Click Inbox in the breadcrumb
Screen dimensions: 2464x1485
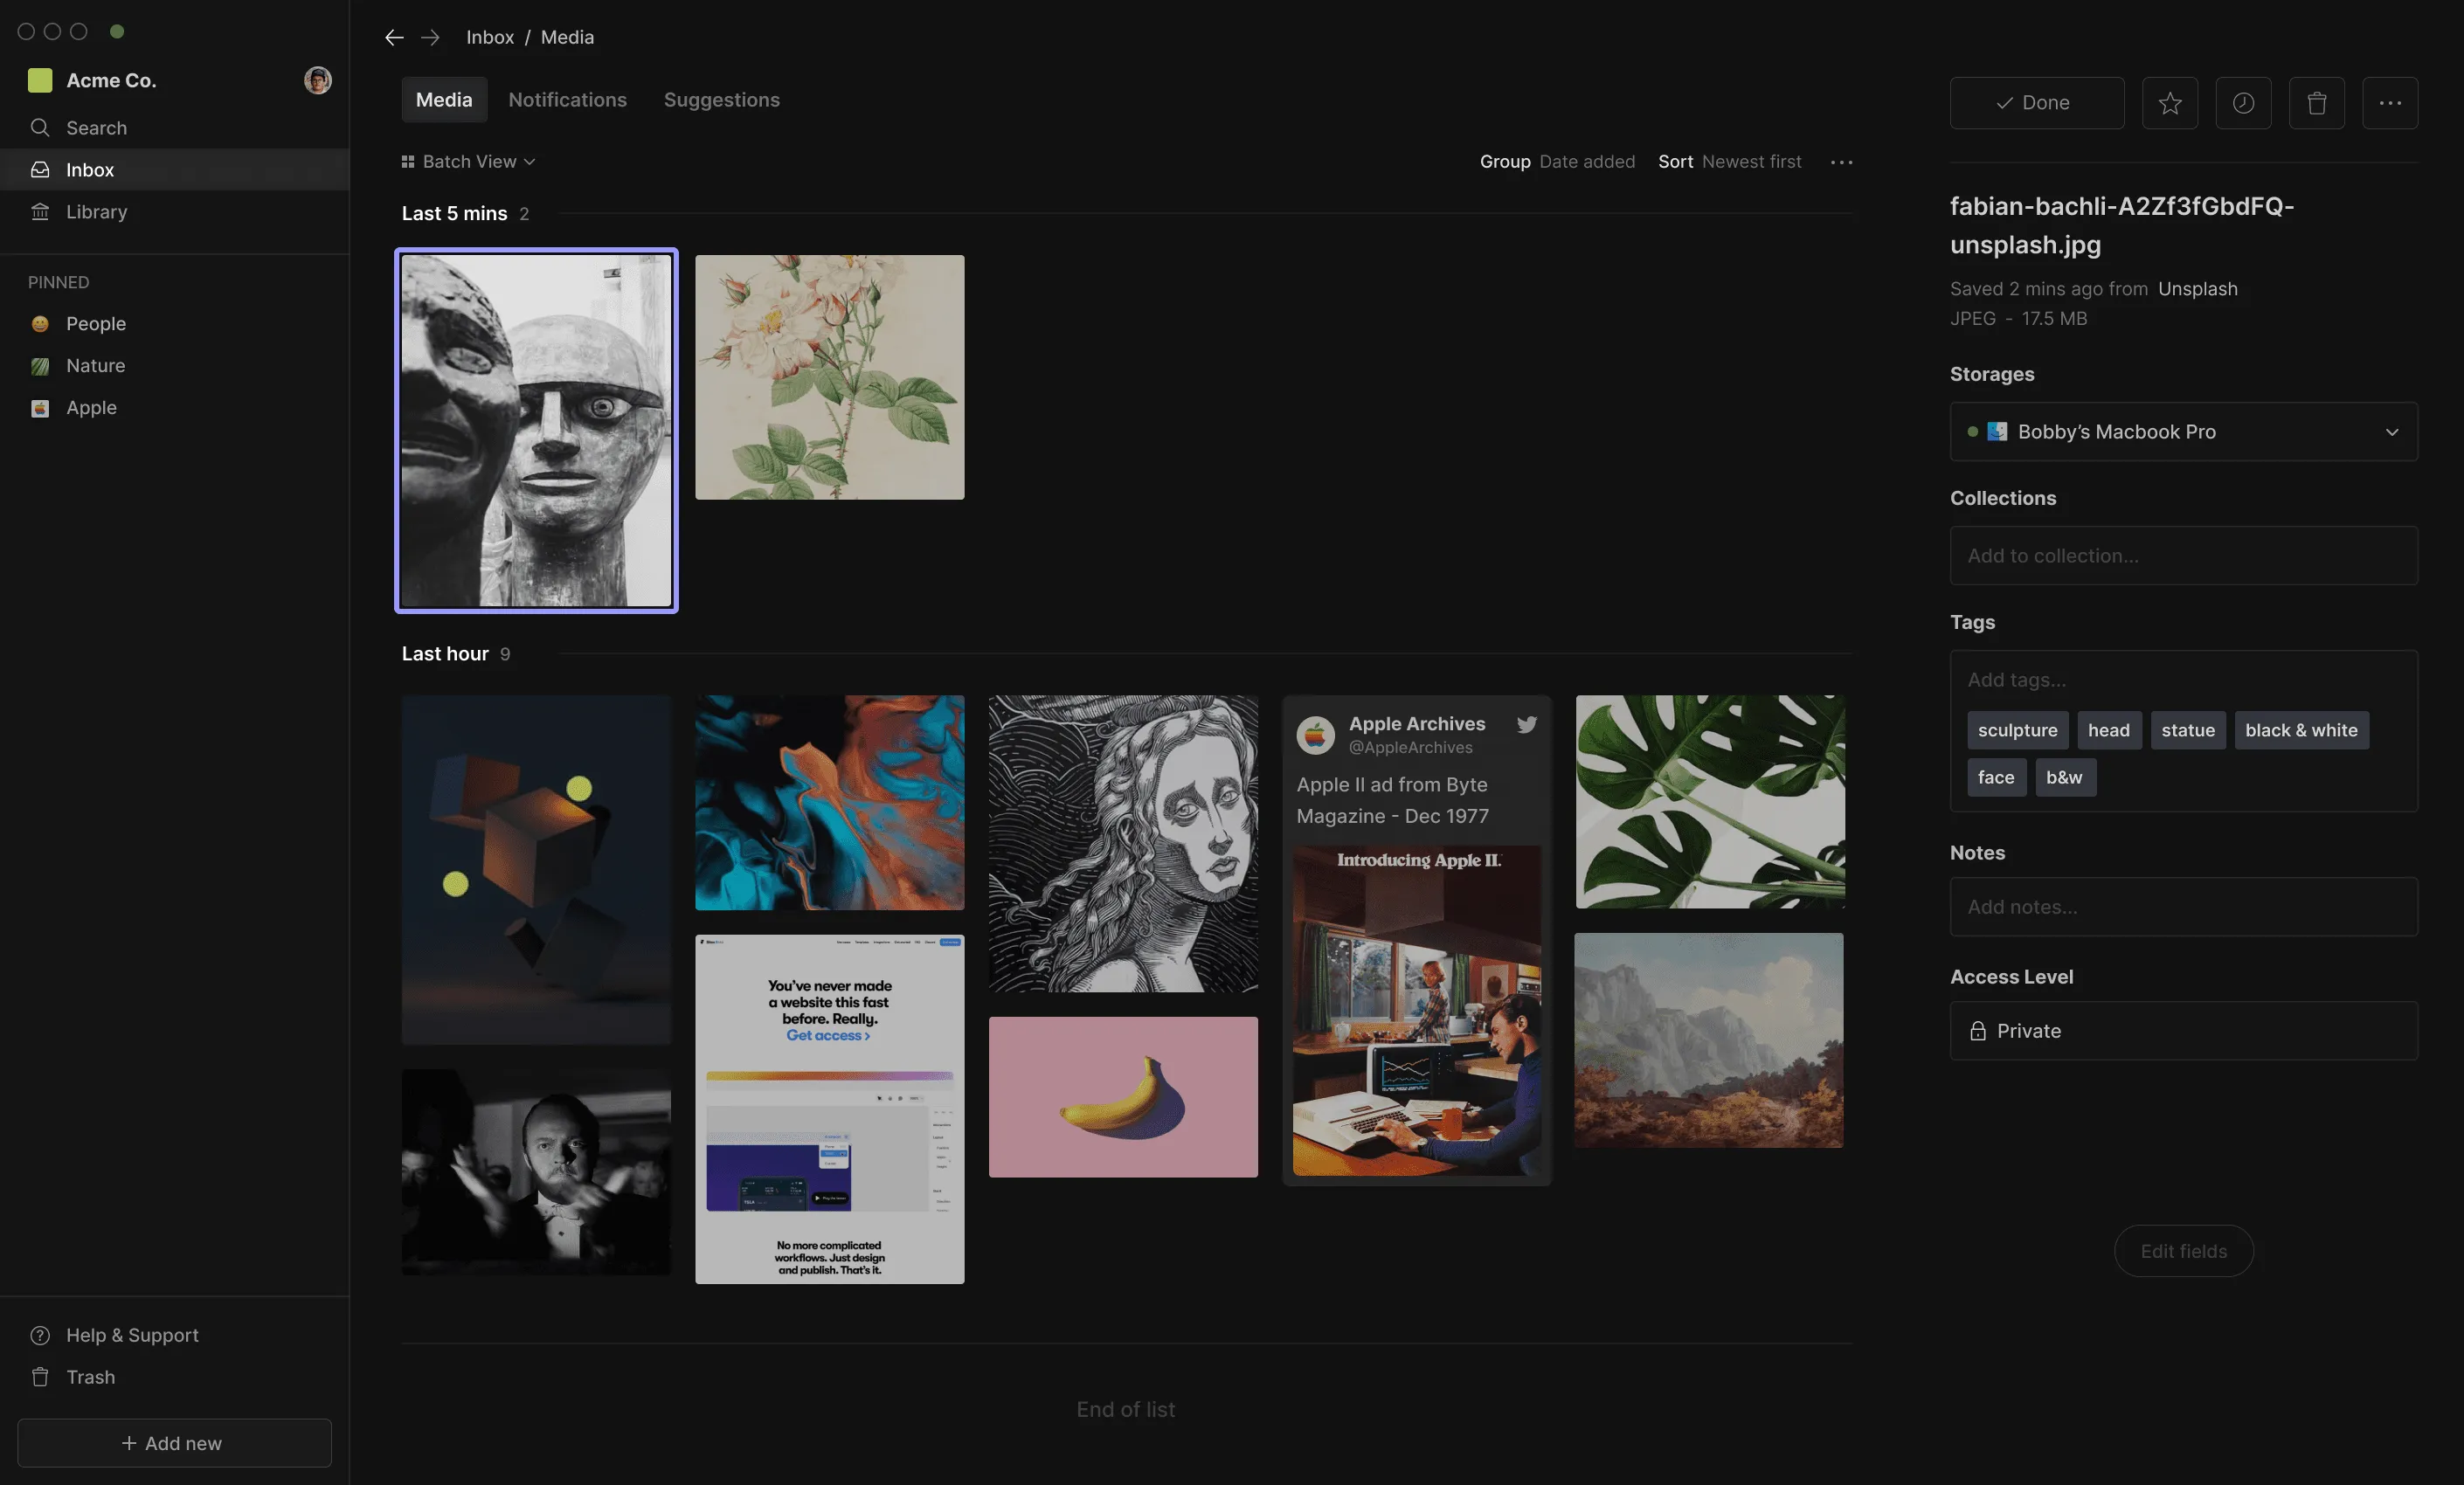(x=490, y=37)
